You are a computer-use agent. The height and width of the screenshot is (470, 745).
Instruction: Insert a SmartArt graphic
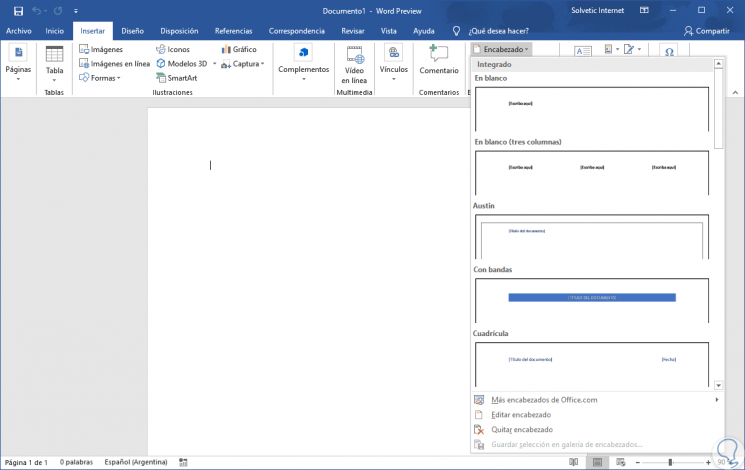(176, 78)
